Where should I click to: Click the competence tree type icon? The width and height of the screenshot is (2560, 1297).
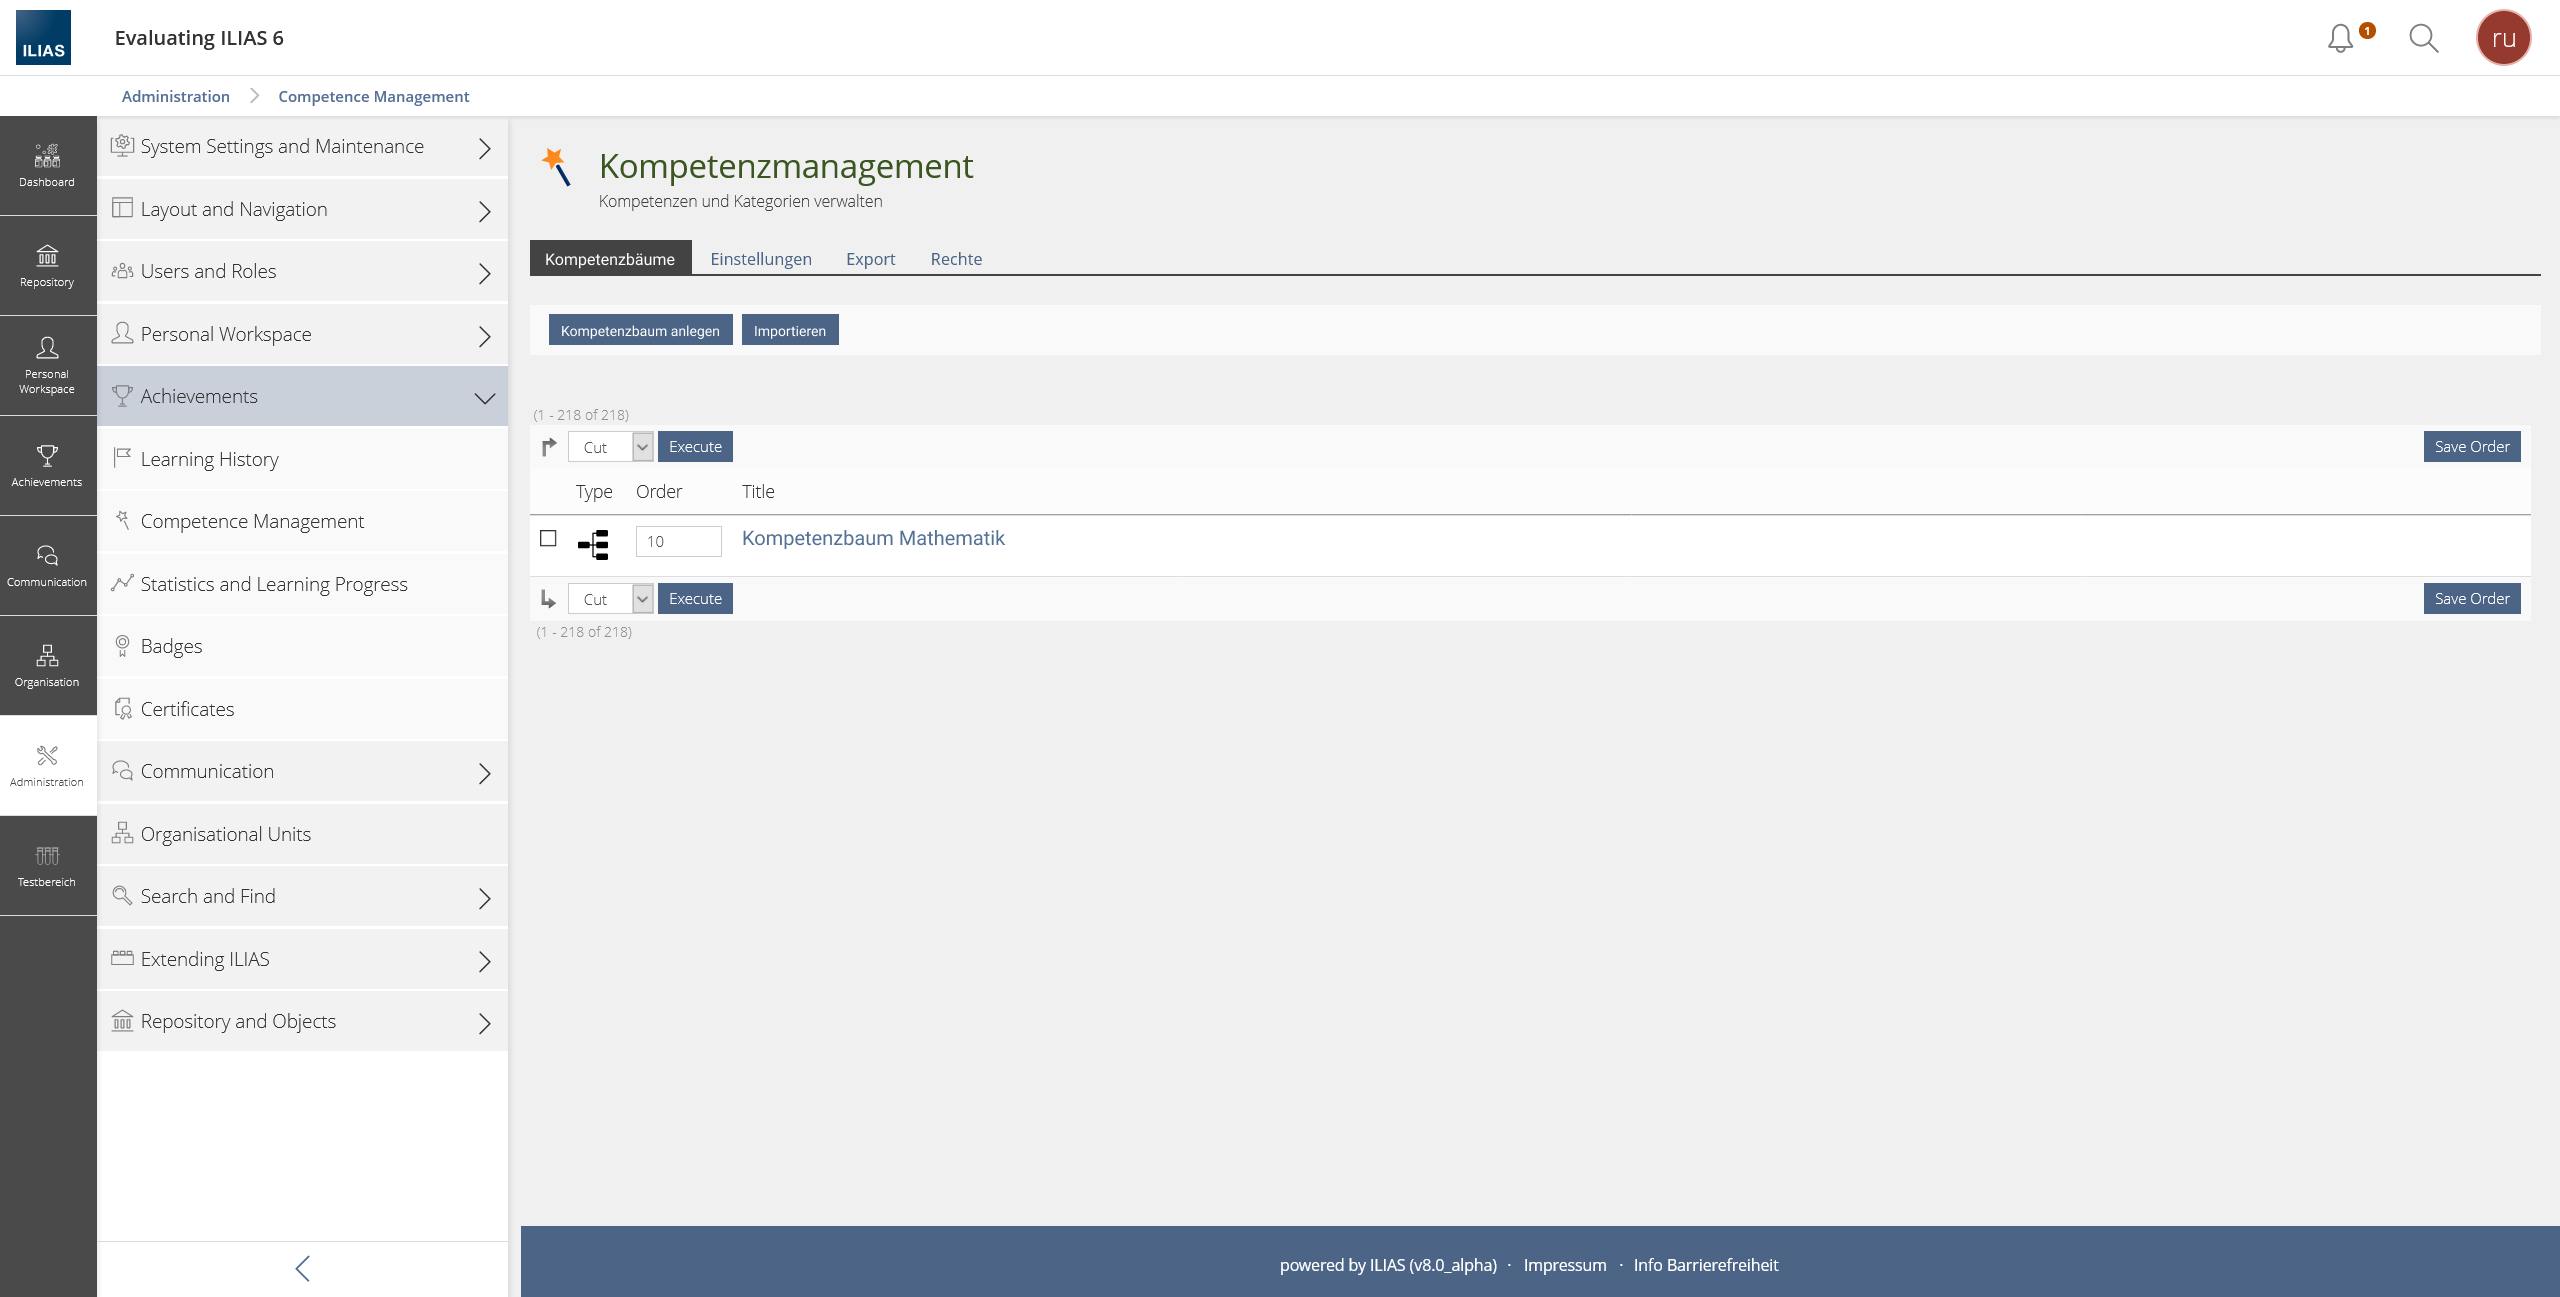coord(593,544)
